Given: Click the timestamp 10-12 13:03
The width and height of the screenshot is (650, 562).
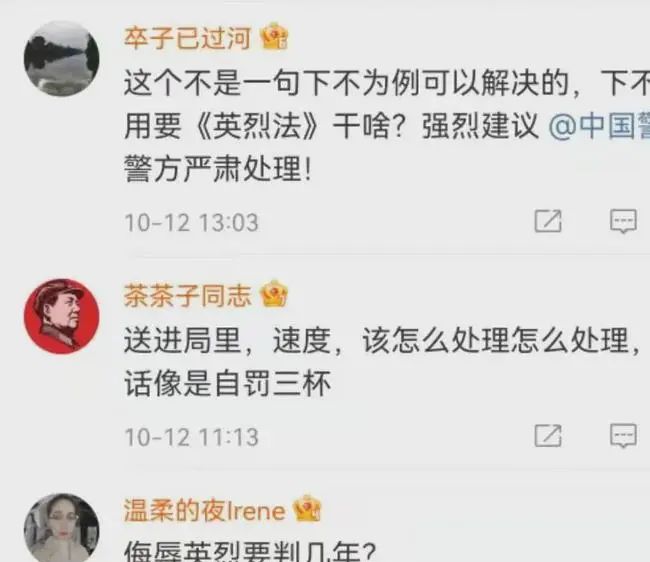Looking at the screenshot, I should tap(192, 222).
